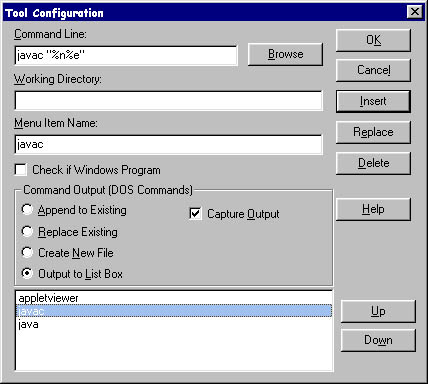Delete the selected tool
Image resolution: width=428 pixels, height=386 pixels.
point(373,163)
